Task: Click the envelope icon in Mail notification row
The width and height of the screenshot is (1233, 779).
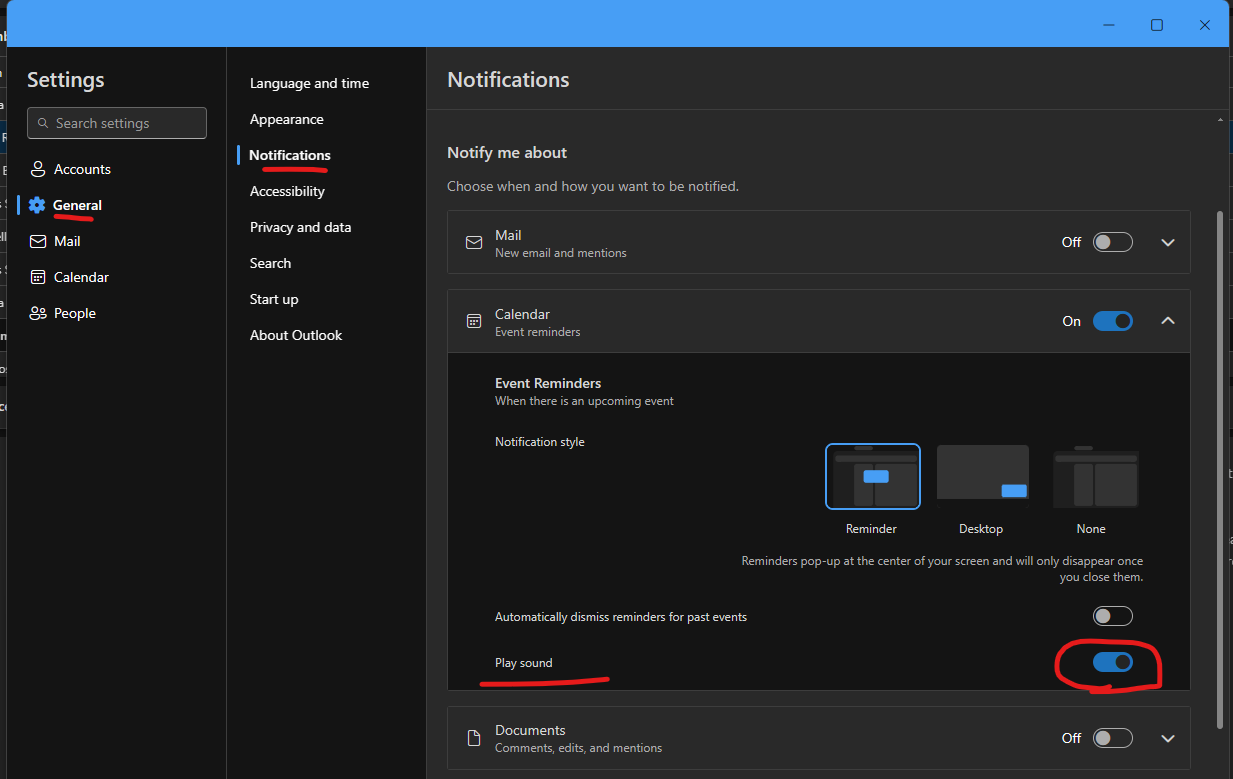Action: (474, 243)
